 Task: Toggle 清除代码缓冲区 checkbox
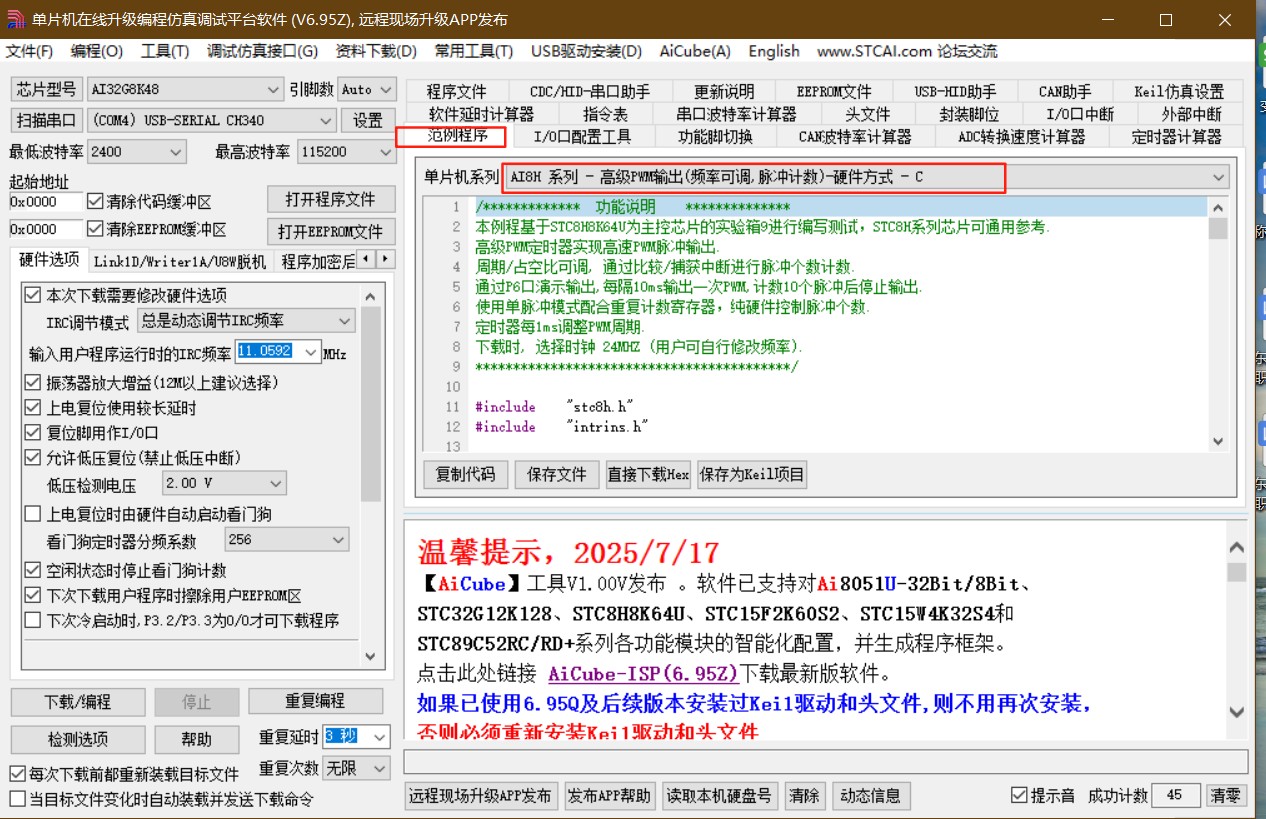[96, 201]
